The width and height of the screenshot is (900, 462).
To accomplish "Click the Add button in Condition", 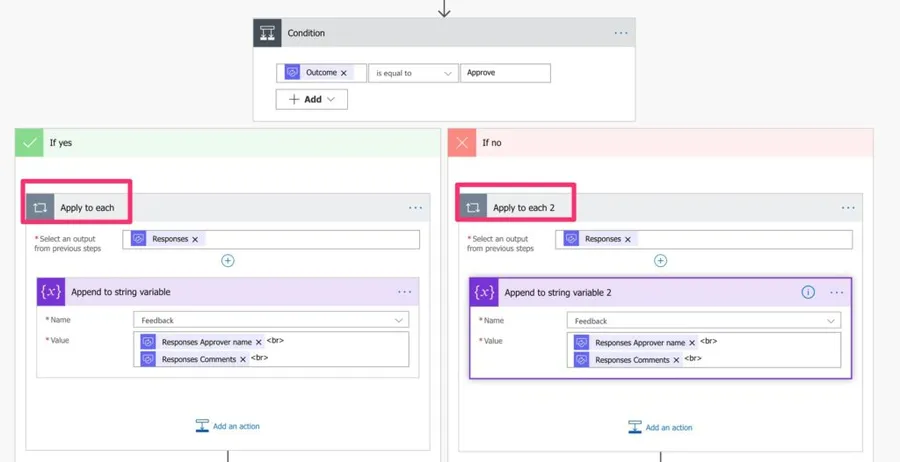I will (x=312, y=99).
